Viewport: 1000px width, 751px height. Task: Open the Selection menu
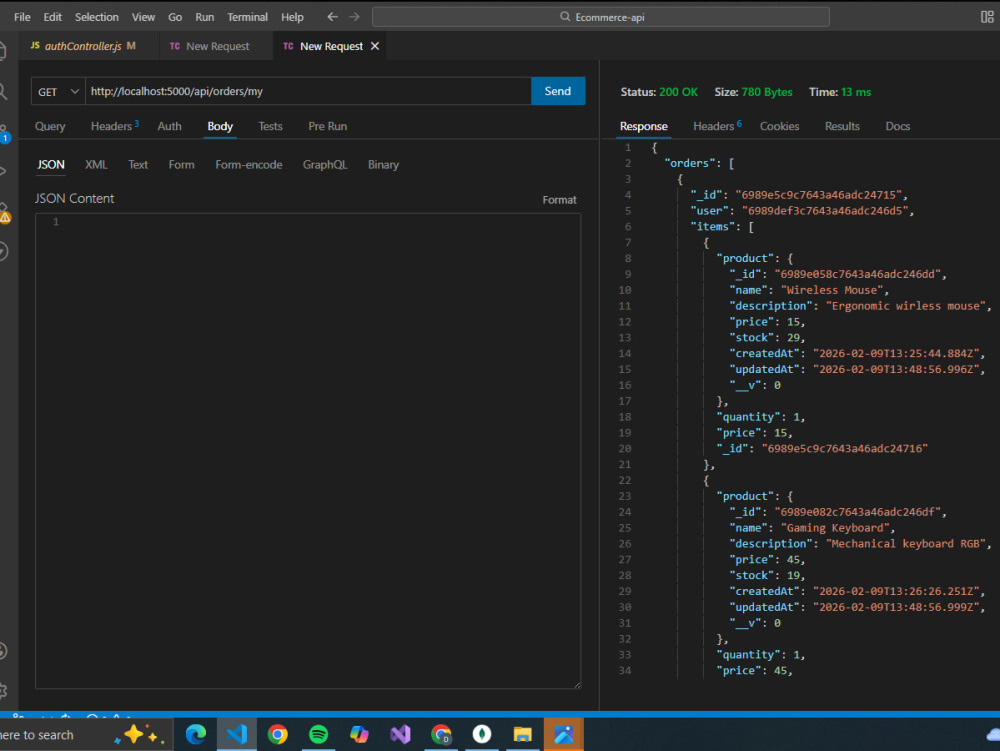(96, 17)
